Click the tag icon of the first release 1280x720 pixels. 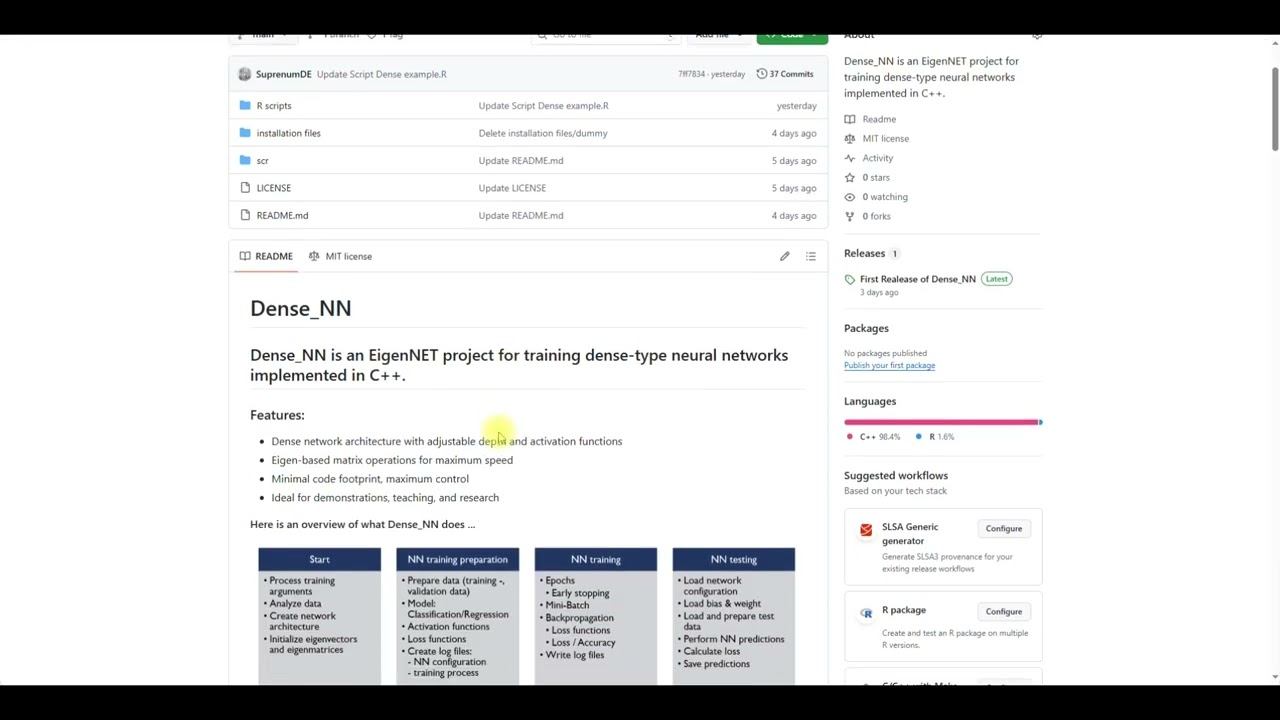pos(850,279)
